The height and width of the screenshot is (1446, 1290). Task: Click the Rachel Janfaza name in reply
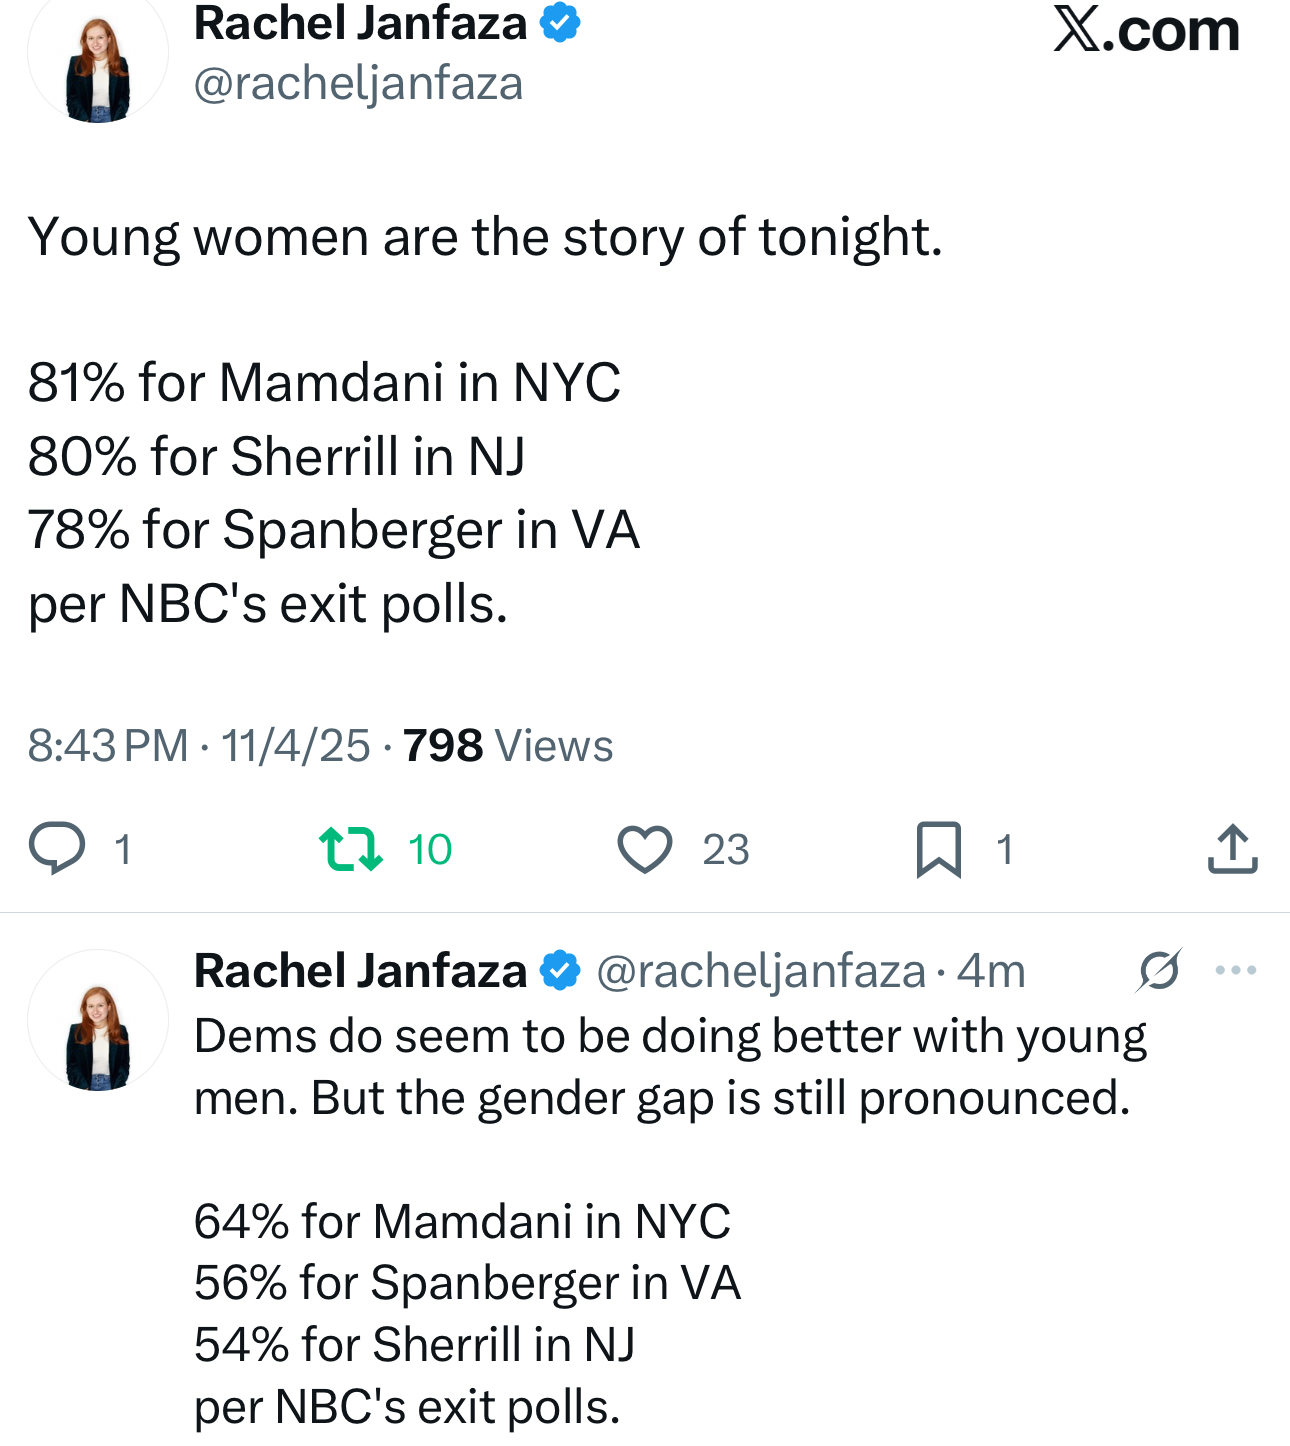360,971
